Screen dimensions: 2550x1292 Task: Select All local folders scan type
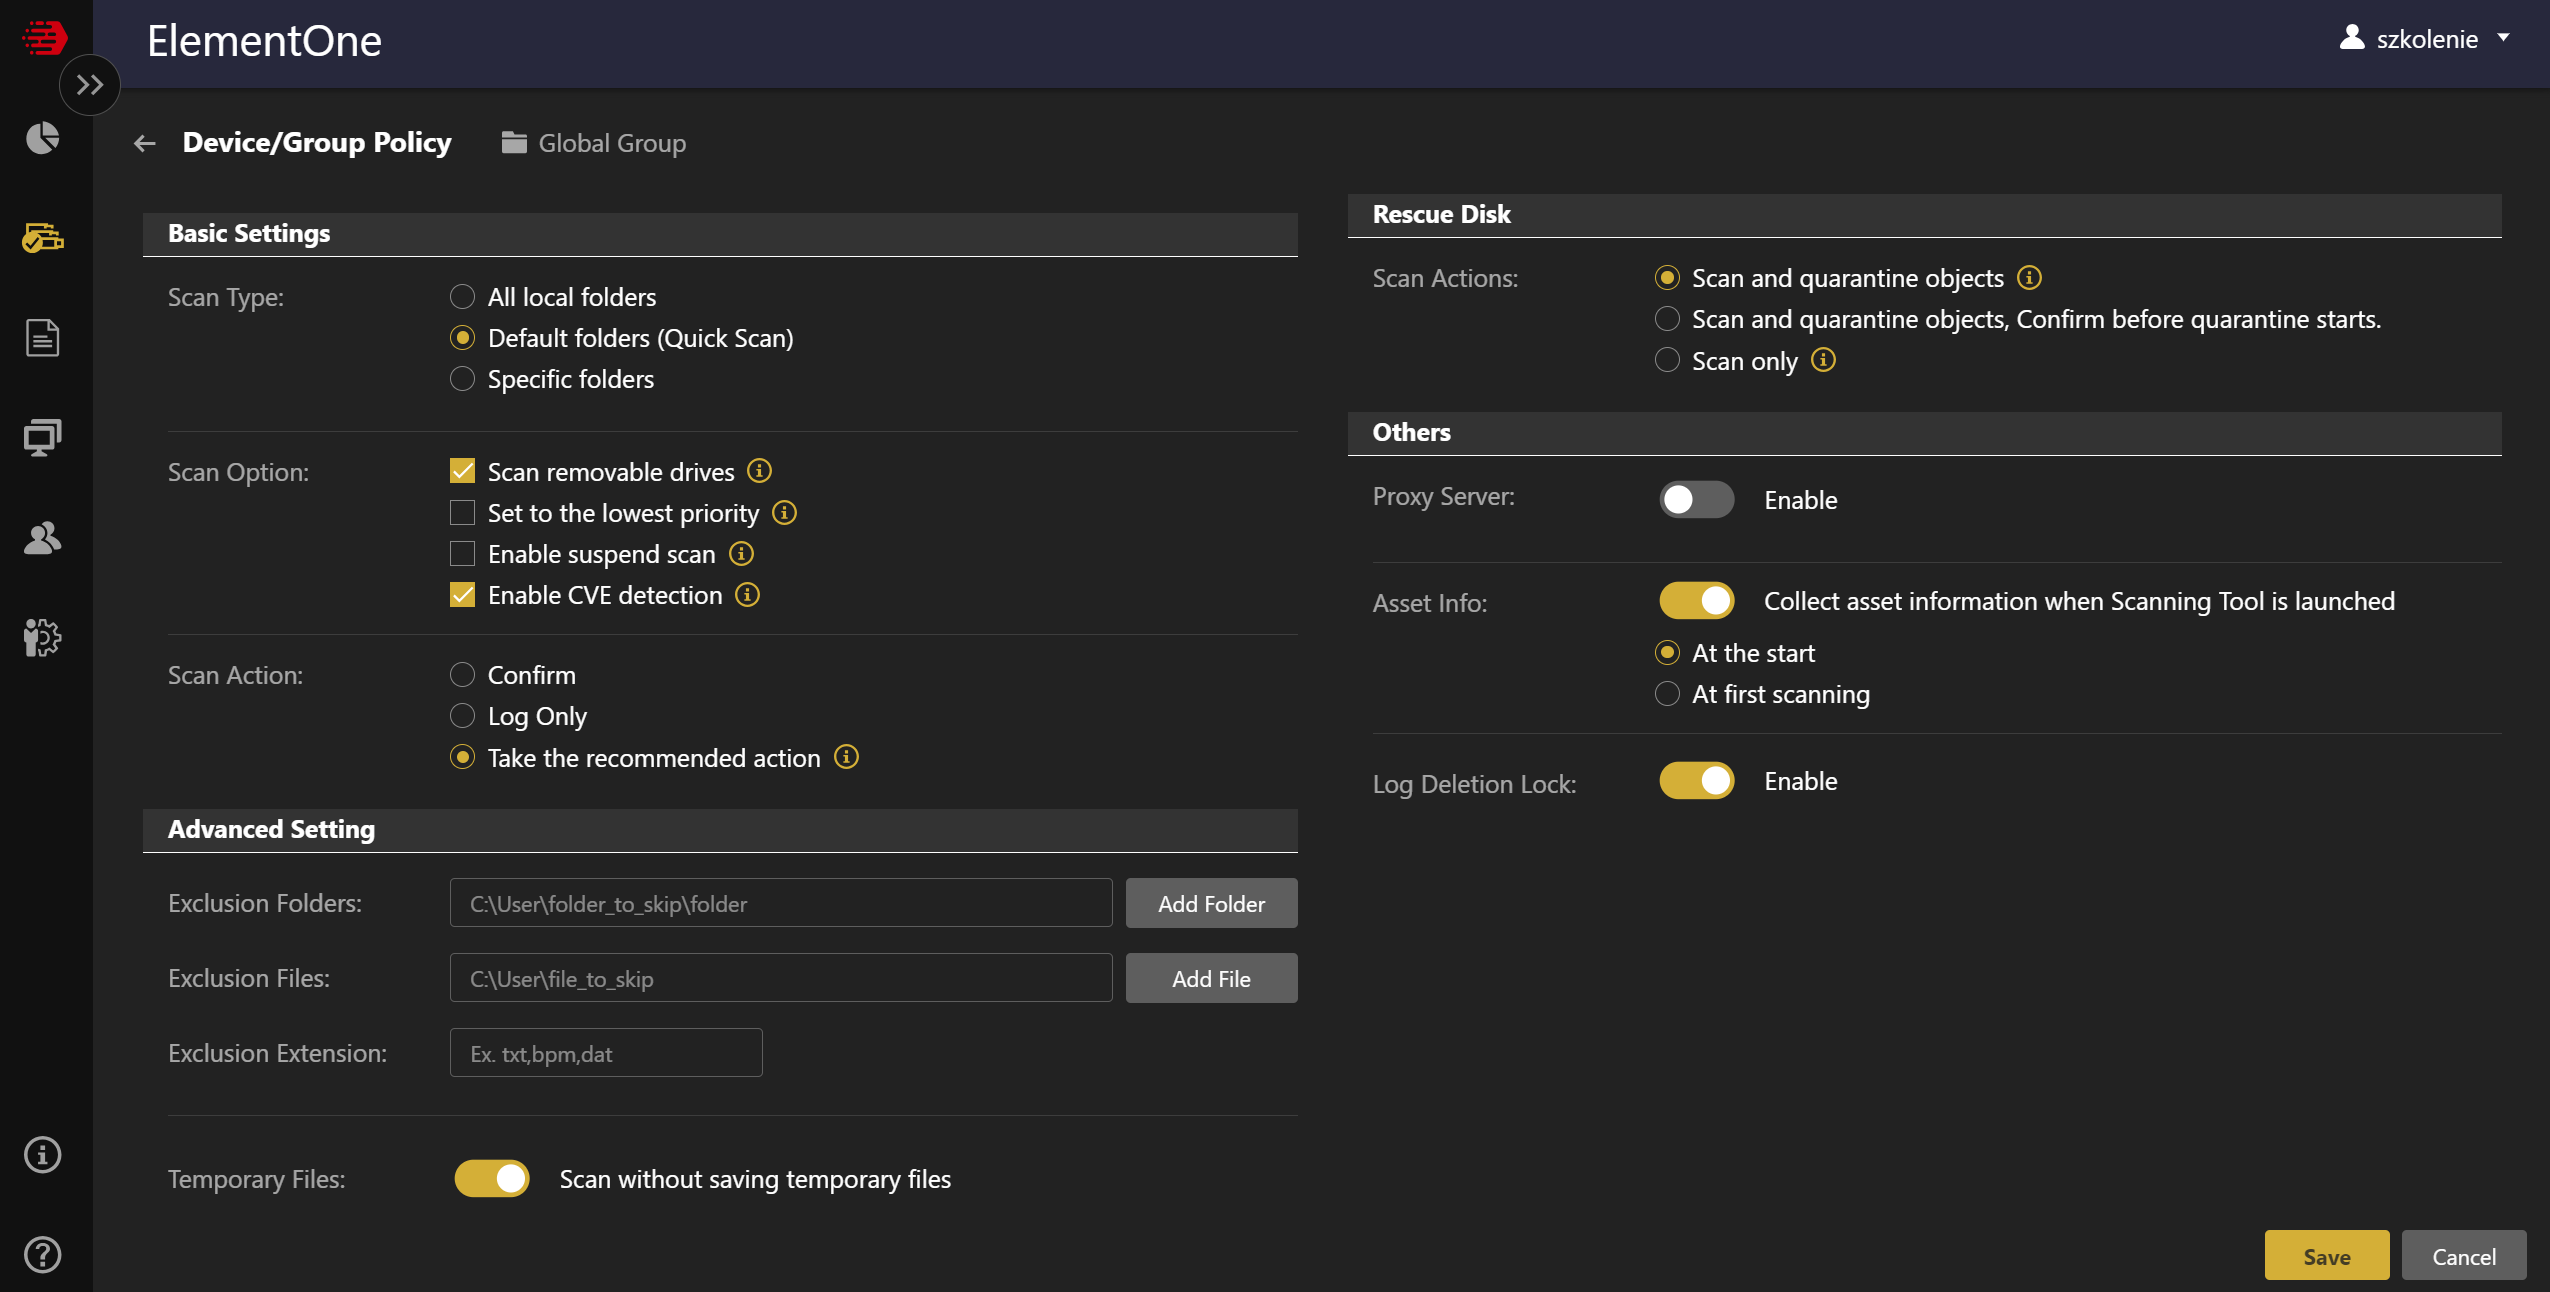click(462, 297)
